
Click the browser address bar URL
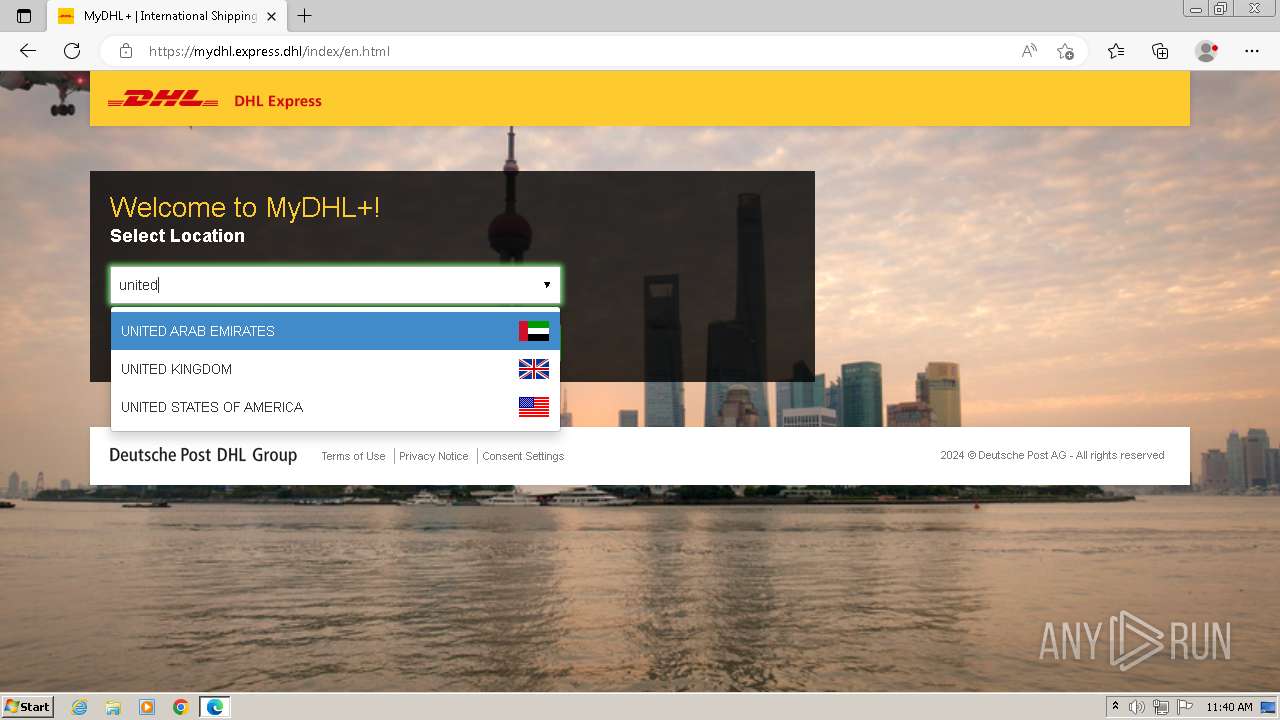click(269, 51)
